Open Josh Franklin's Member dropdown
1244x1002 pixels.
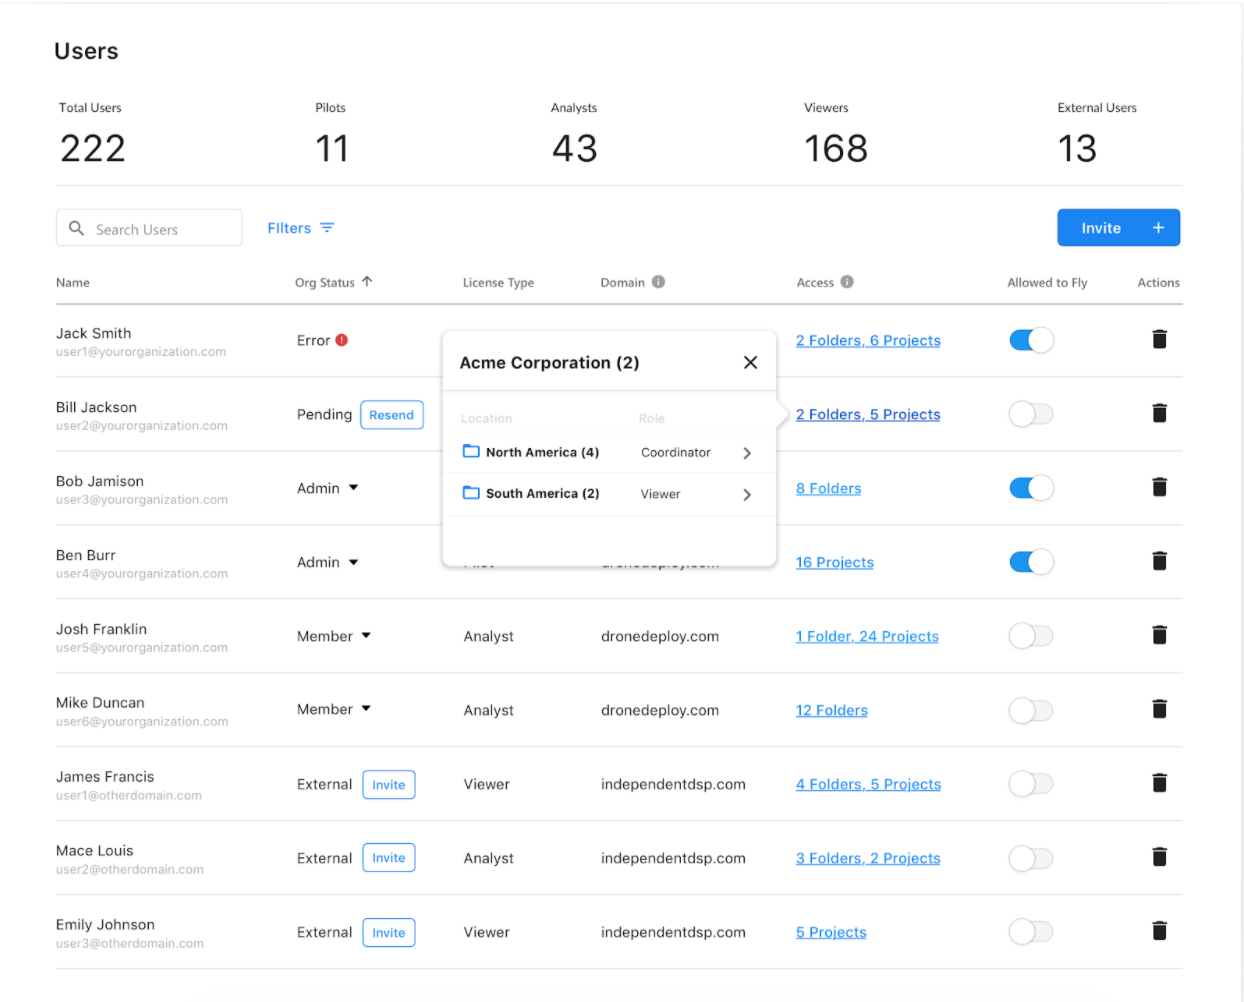coord(366,636)
